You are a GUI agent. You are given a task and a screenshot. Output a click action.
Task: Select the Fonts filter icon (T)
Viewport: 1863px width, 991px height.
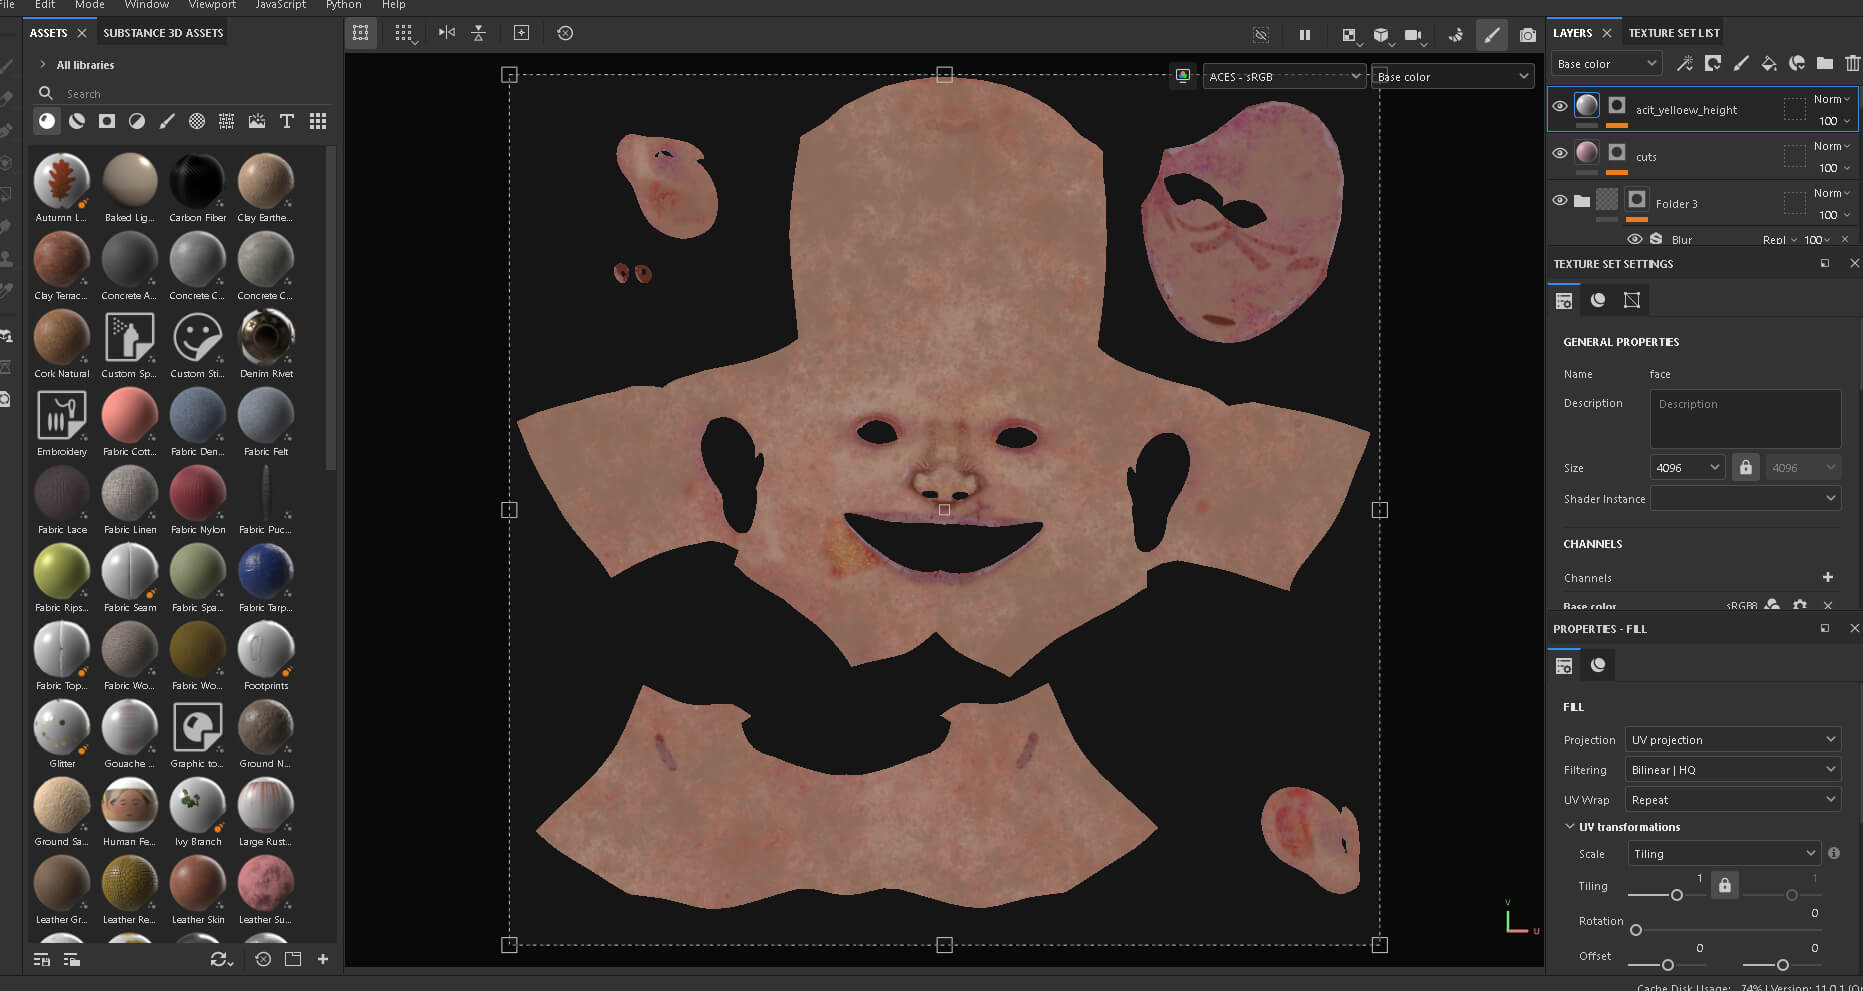(x=287, y=121)
